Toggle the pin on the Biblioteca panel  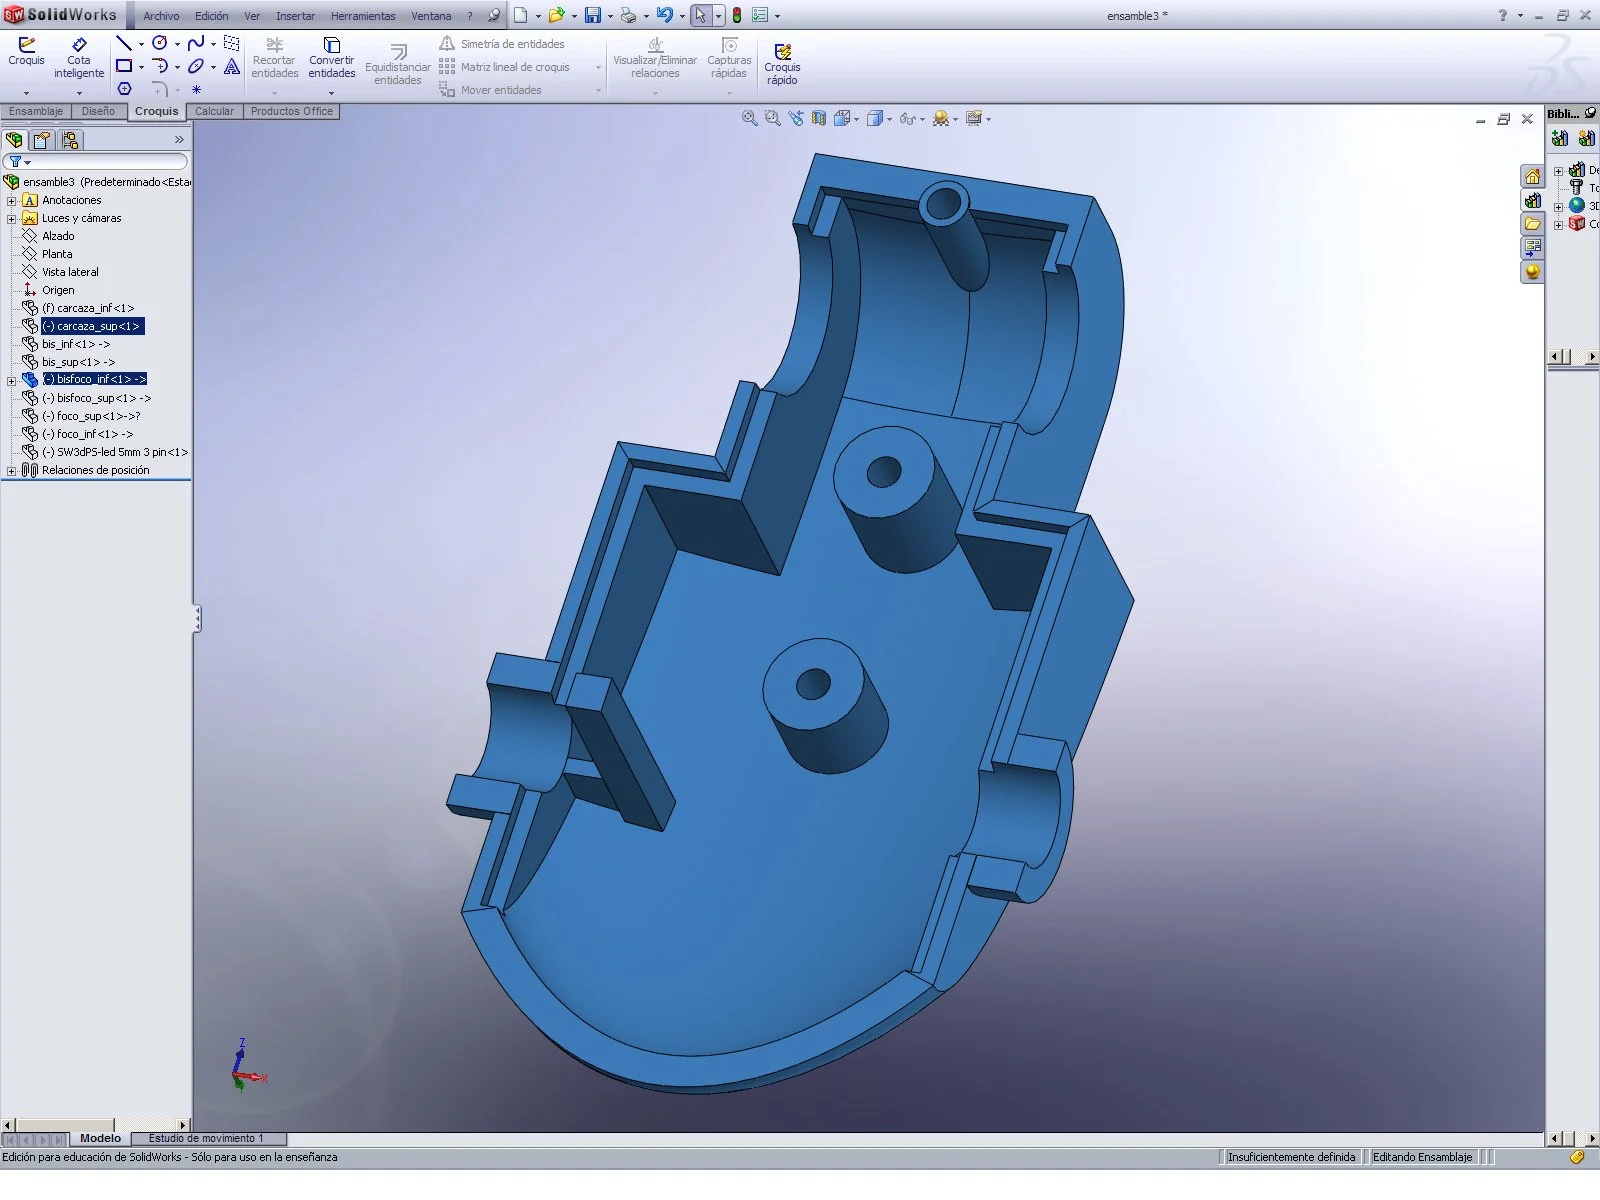click(x=1590, y=113)
